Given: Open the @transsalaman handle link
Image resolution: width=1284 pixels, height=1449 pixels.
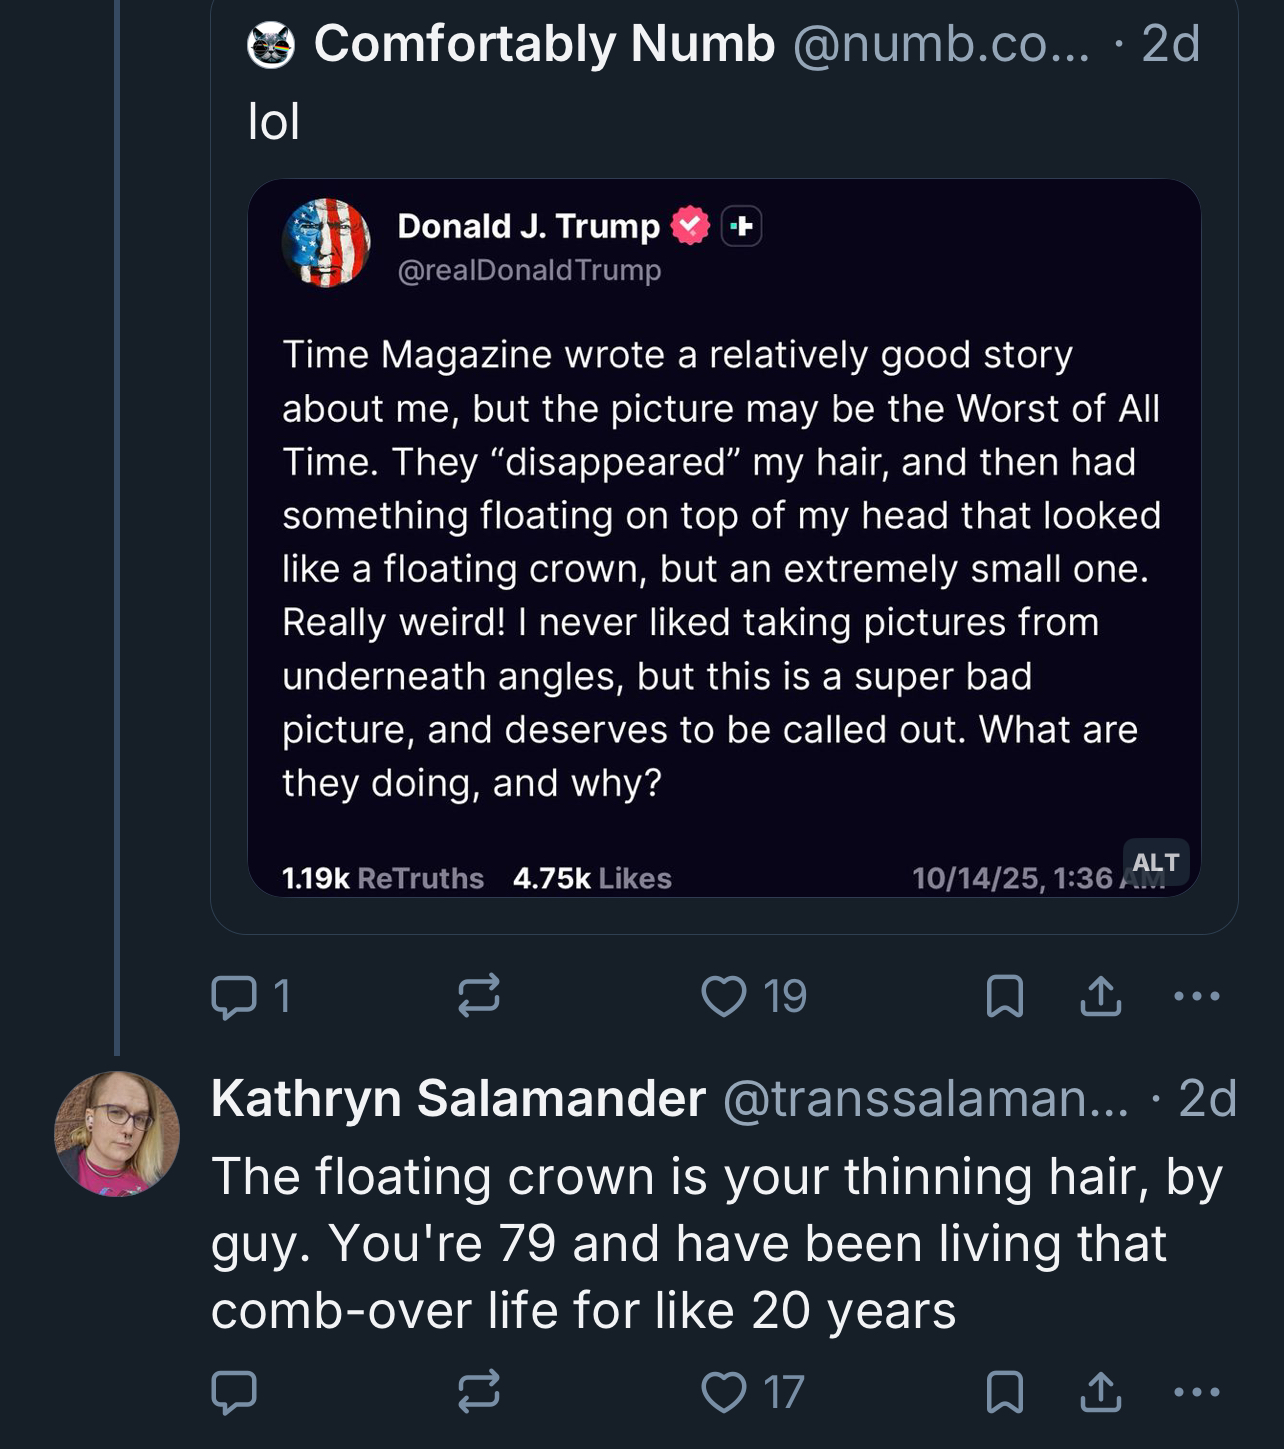Looking at the screenshot, I should [x=925, y=1098].
